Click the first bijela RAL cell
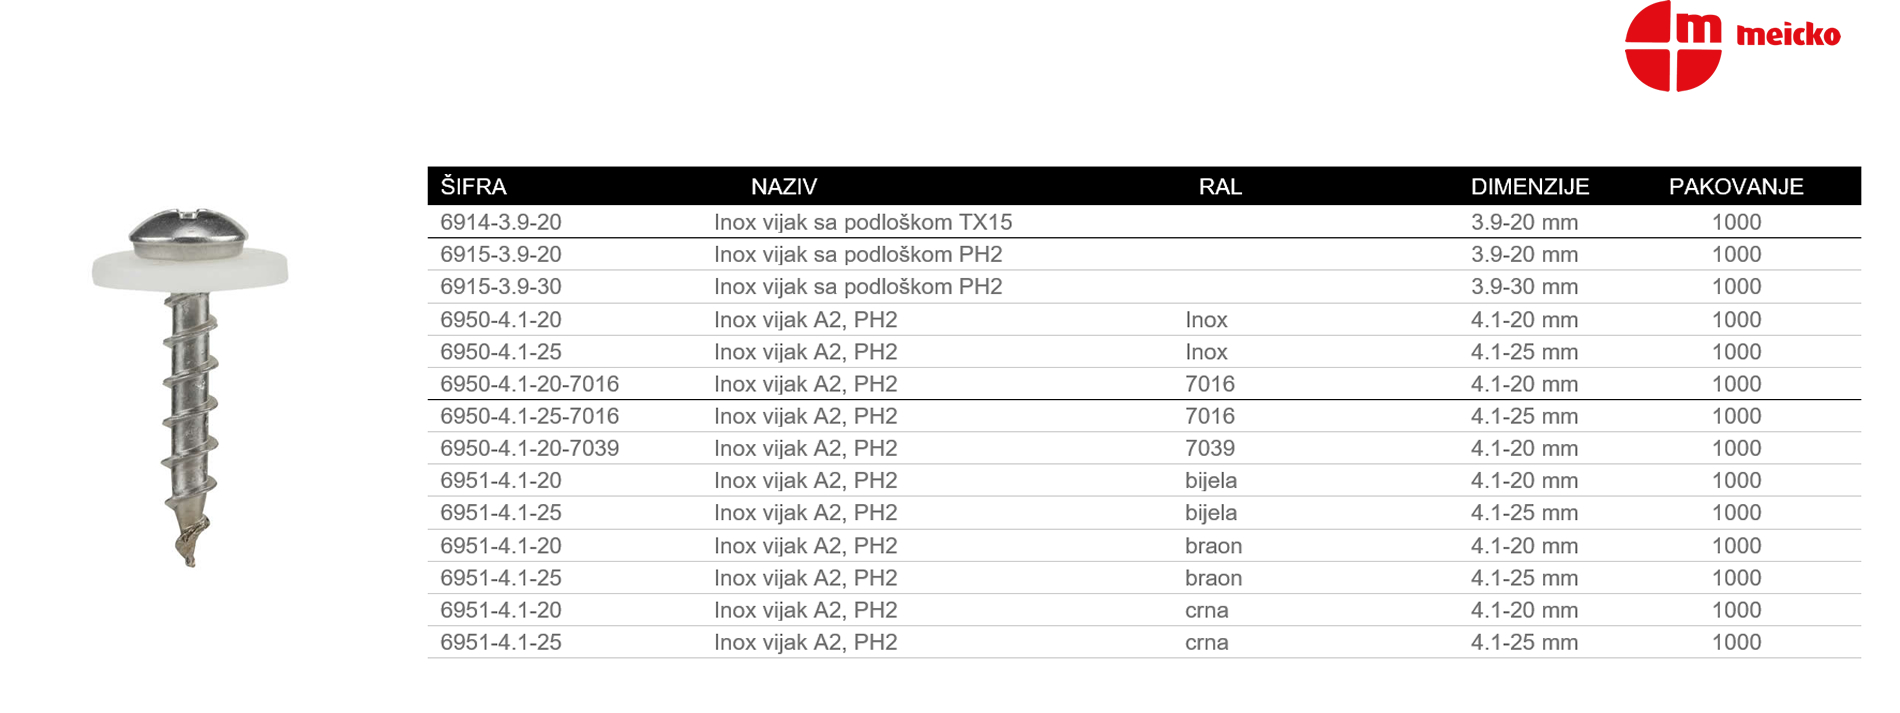The width and height of the screenshot is (1900, 713). tap(1211, 481)
